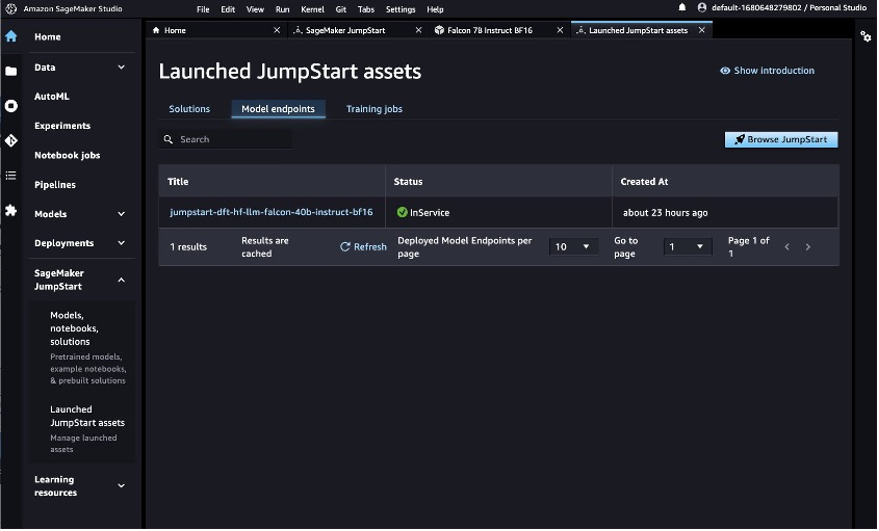Screen dimensions: 879x531
Task: Open Pipelines in the sidebar
Action: click(x=55, y=184)
